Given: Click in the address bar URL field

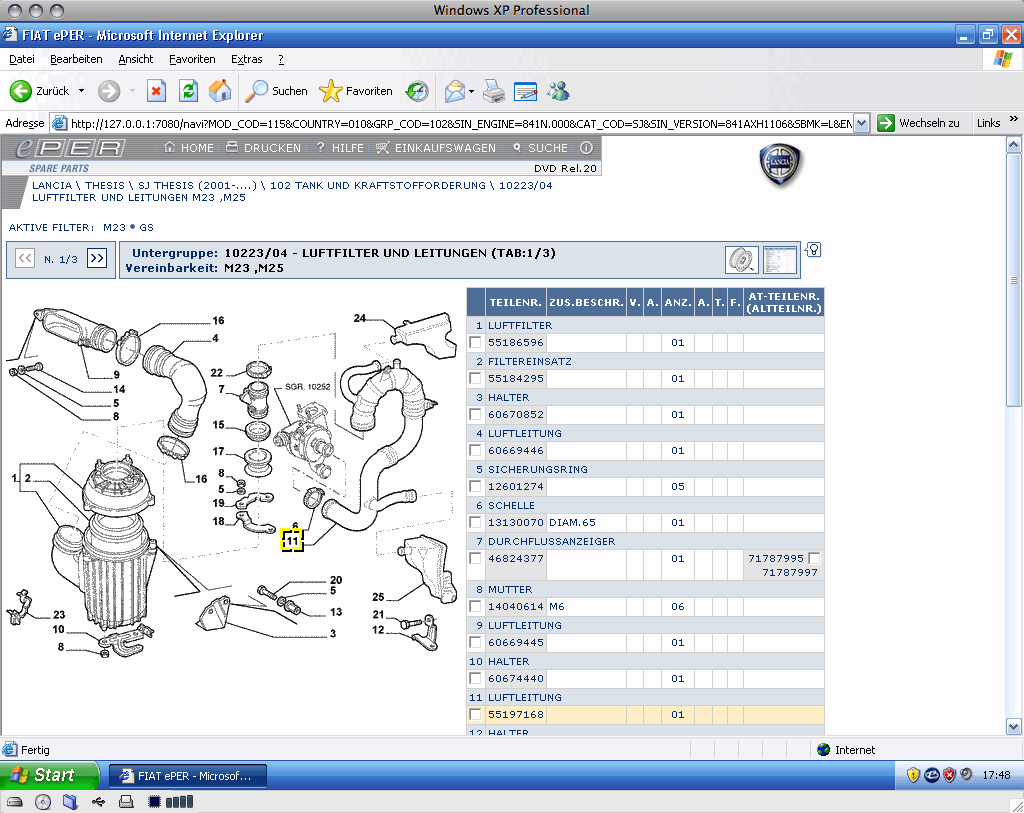Looking at the screenshot, I should (460, 123).
